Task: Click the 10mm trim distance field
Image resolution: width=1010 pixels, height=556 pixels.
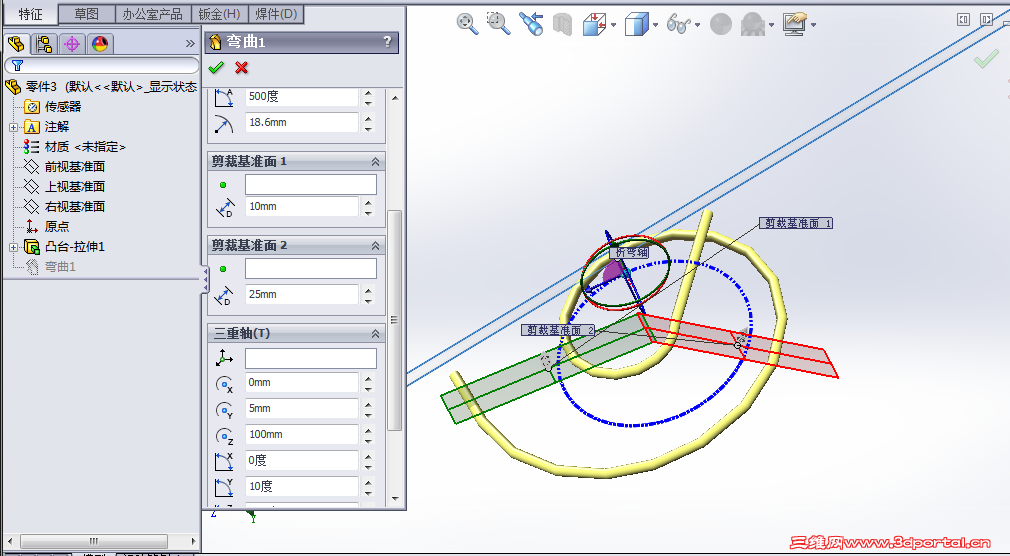Action: pos(301,207)
